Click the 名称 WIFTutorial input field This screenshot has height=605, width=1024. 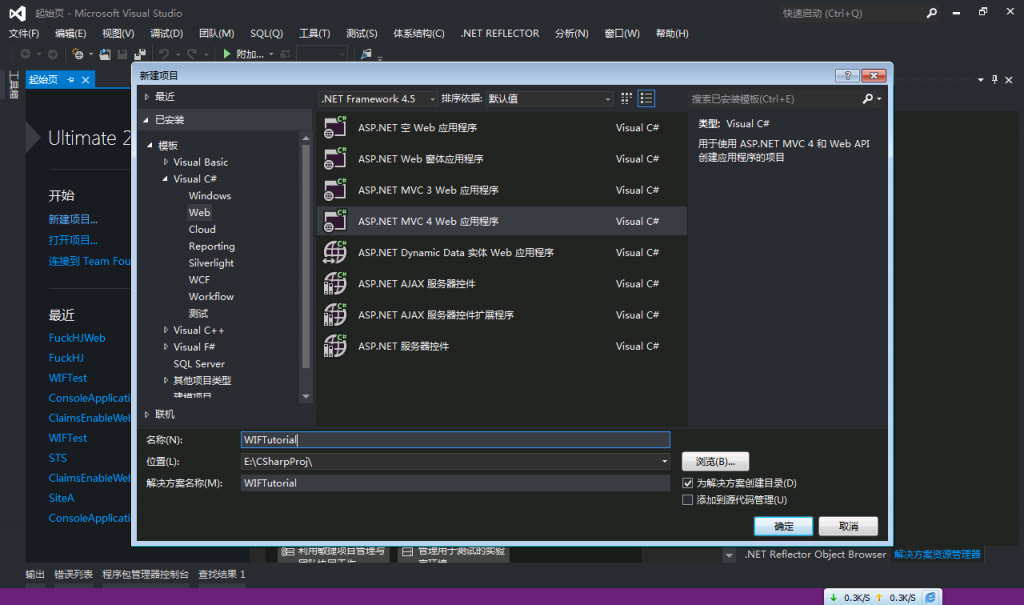(x=455, y=440)
